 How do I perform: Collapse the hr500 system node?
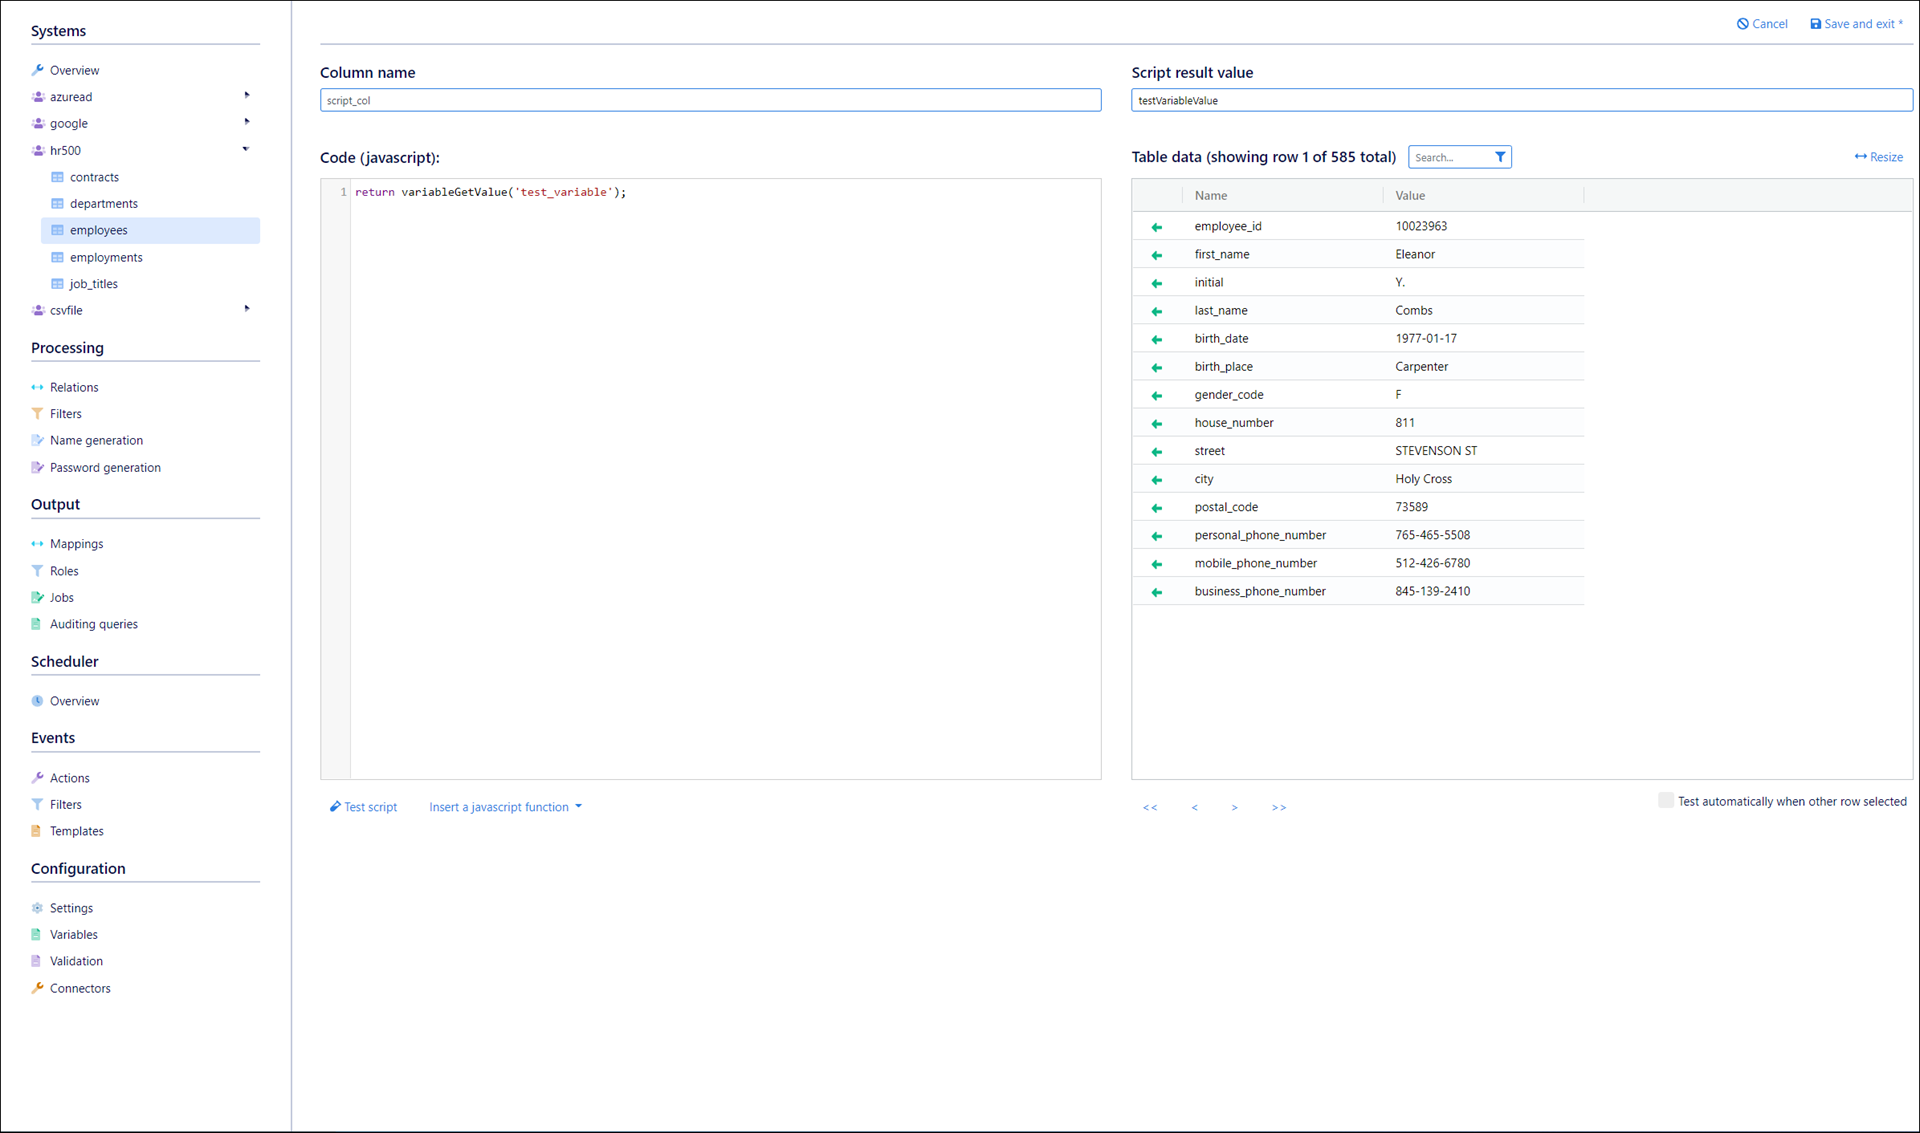pos(246,150)
